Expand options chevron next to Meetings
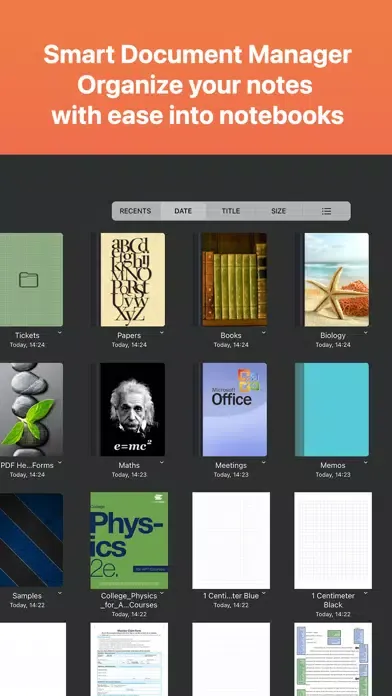Screen dimensions: 392x696 [x=264, y=462]
